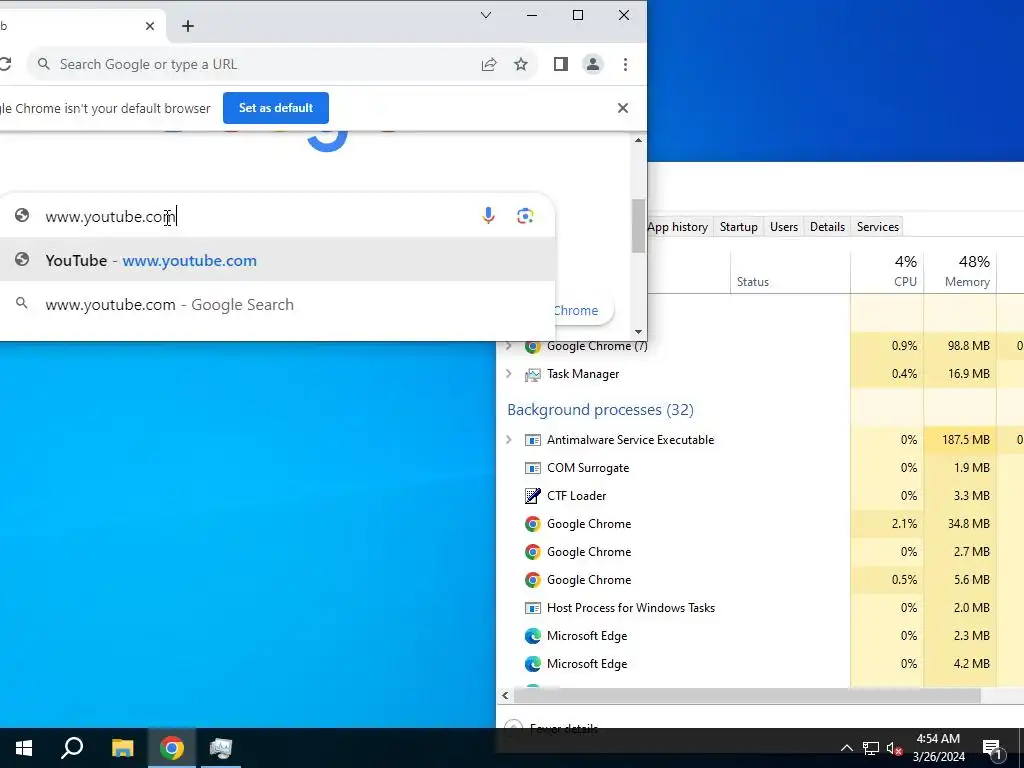Select Task Manager process icon
Viewport: 1024px width, 768px height.
(x=533, y=374)
